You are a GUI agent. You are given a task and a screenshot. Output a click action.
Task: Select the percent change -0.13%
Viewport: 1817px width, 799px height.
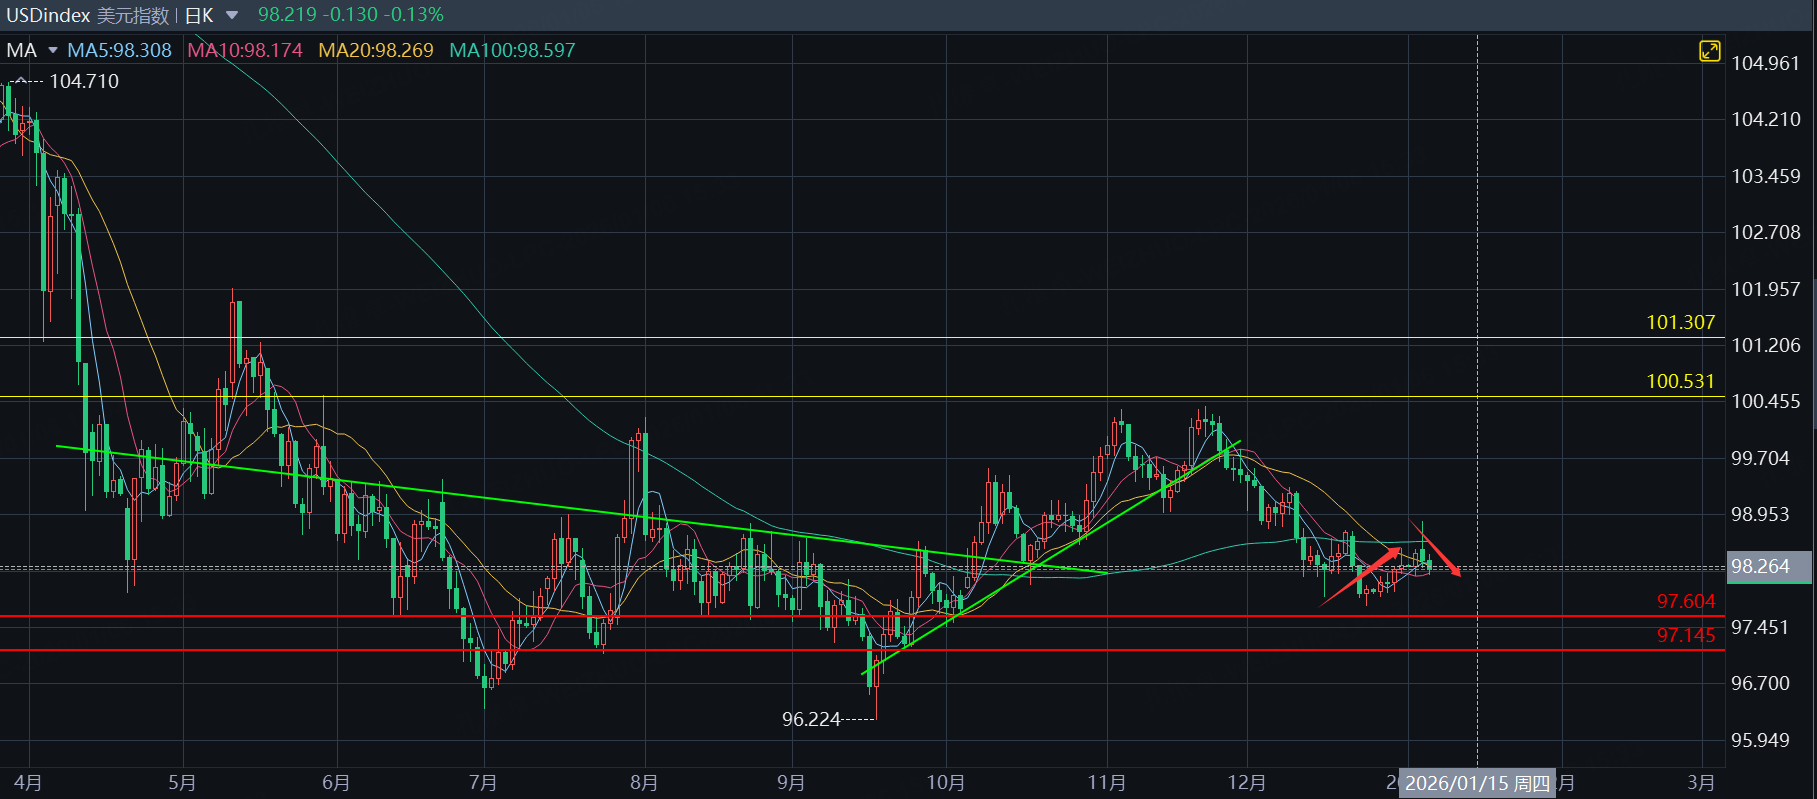click(414, 15)
